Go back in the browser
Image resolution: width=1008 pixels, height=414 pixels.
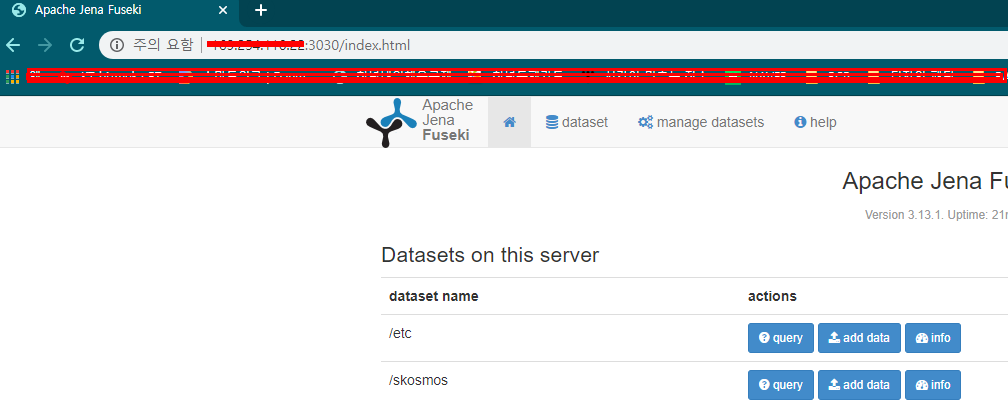[14, 45]
